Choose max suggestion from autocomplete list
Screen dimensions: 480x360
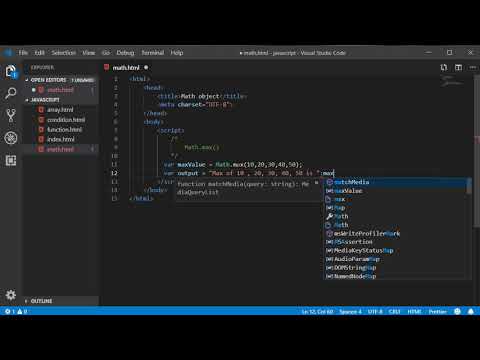(396, 199)
